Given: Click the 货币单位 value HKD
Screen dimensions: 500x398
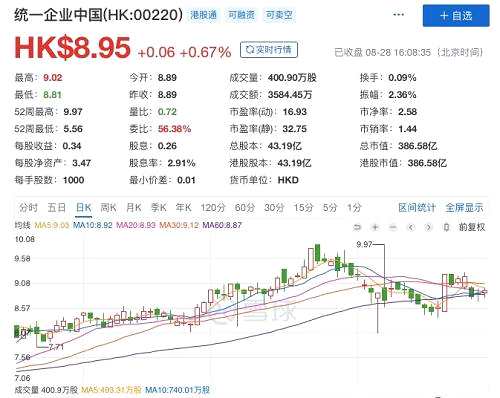Looking at the screenshot, I should [288, 180].
